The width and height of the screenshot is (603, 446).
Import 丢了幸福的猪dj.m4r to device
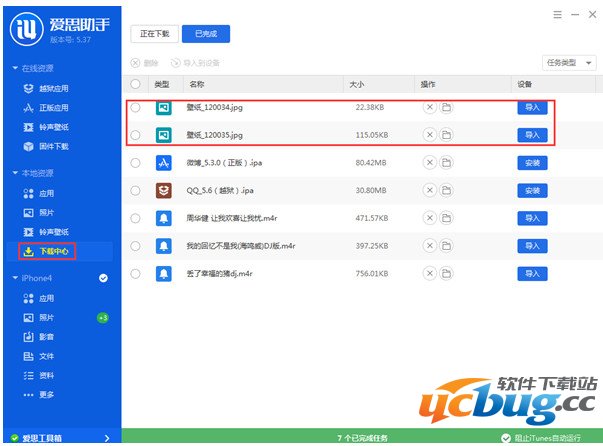point(532,273)
